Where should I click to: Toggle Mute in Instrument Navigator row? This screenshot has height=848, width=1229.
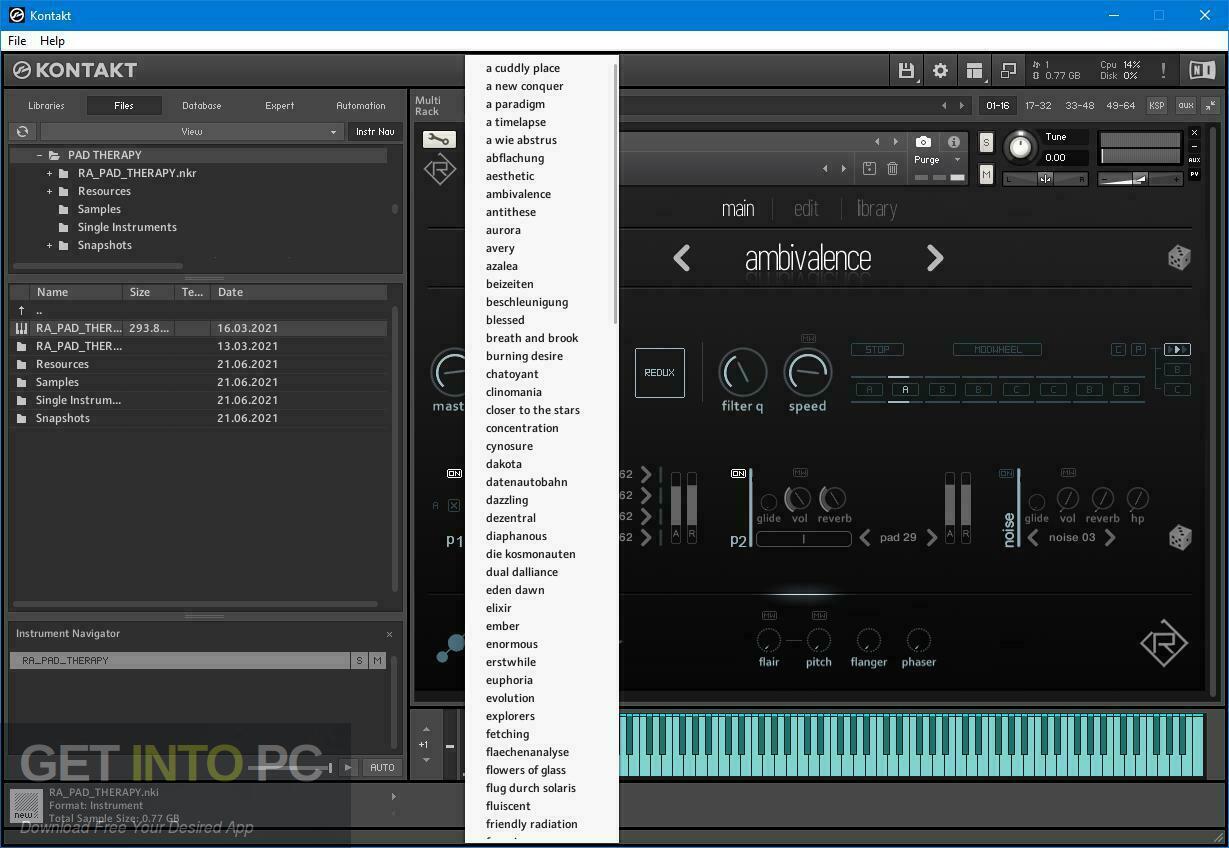[x=377, y=661]
